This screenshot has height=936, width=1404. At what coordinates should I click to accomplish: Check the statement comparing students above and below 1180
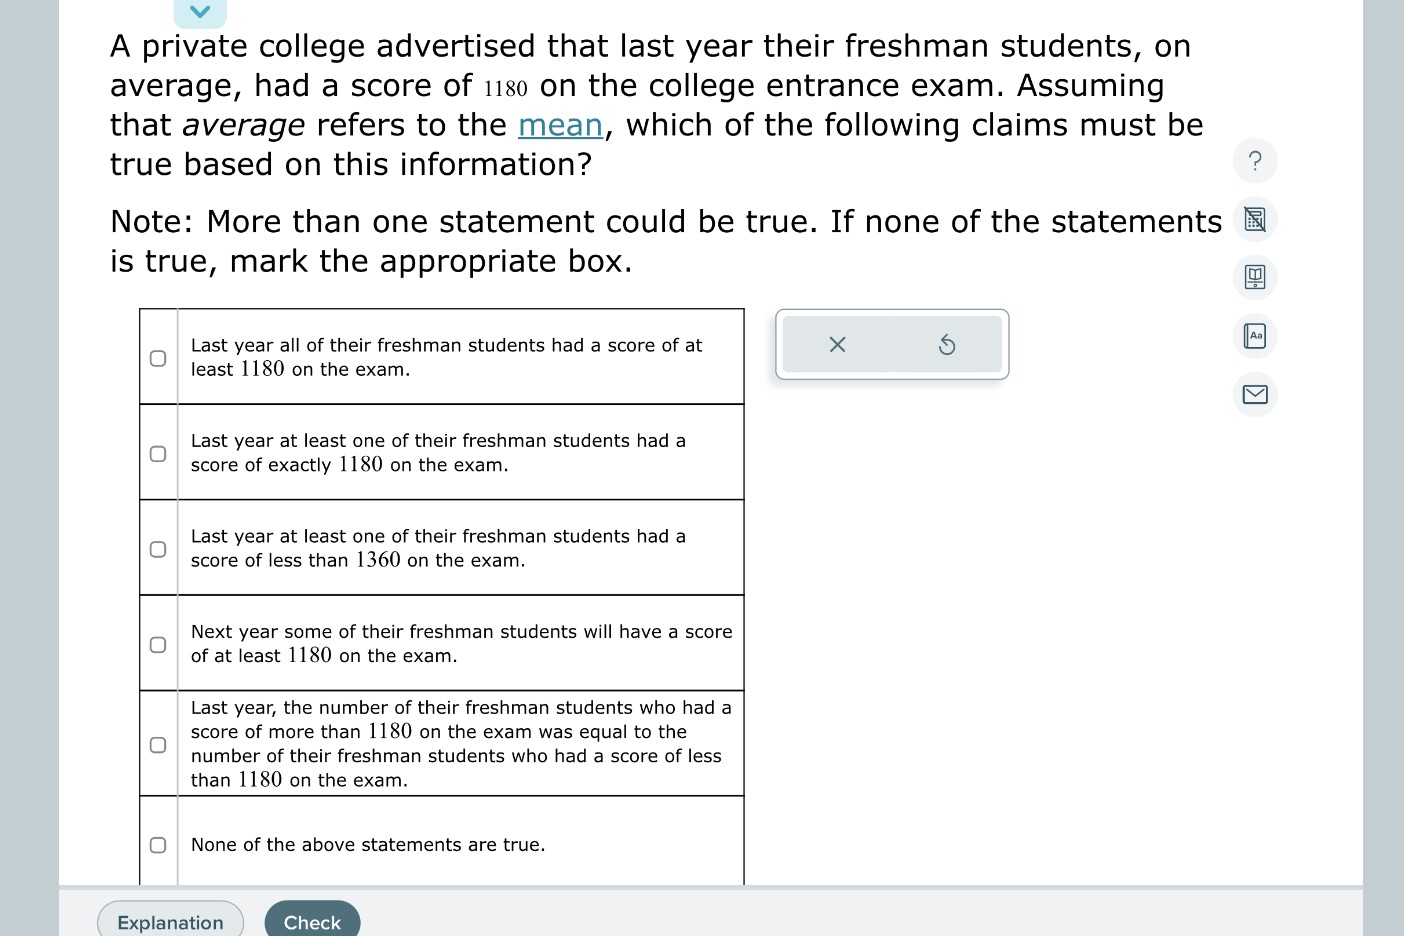158,743
